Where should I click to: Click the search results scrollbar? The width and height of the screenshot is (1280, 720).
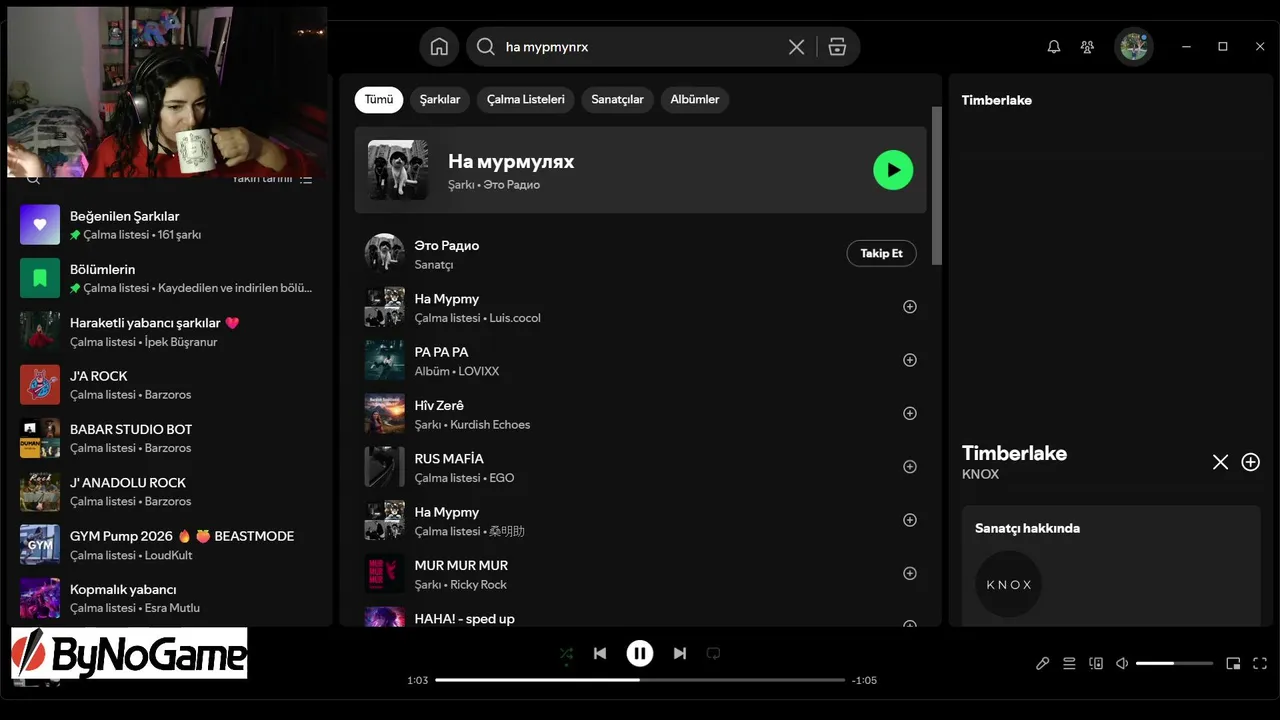[x=937, y=186]
